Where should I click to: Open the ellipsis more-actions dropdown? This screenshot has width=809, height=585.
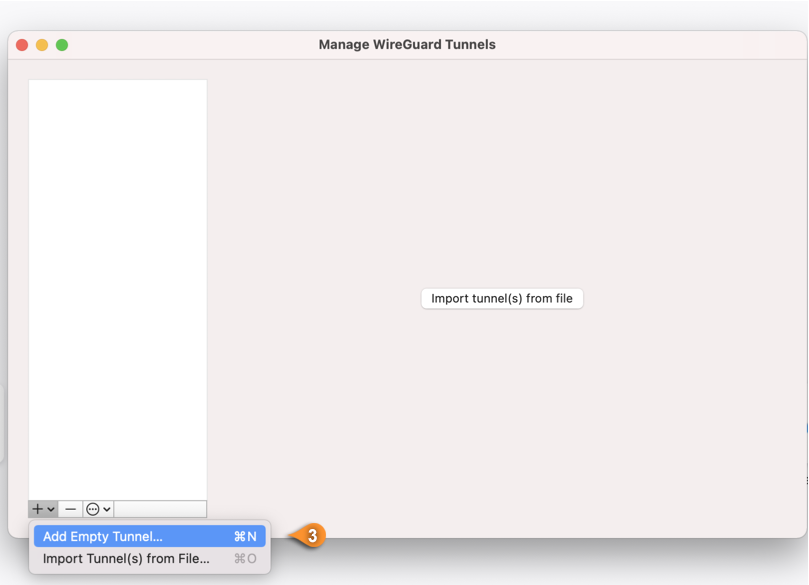(x=99, y=509)
